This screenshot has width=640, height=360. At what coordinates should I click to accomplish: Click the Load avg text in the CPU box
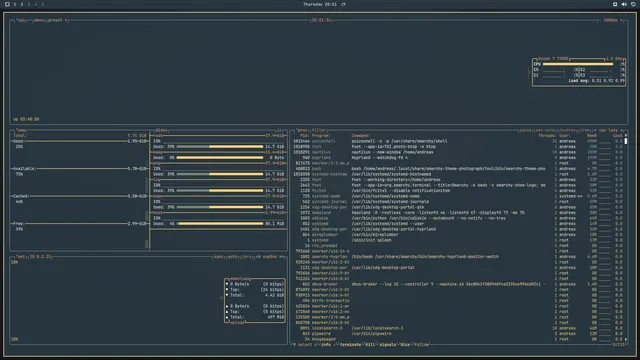597,80
